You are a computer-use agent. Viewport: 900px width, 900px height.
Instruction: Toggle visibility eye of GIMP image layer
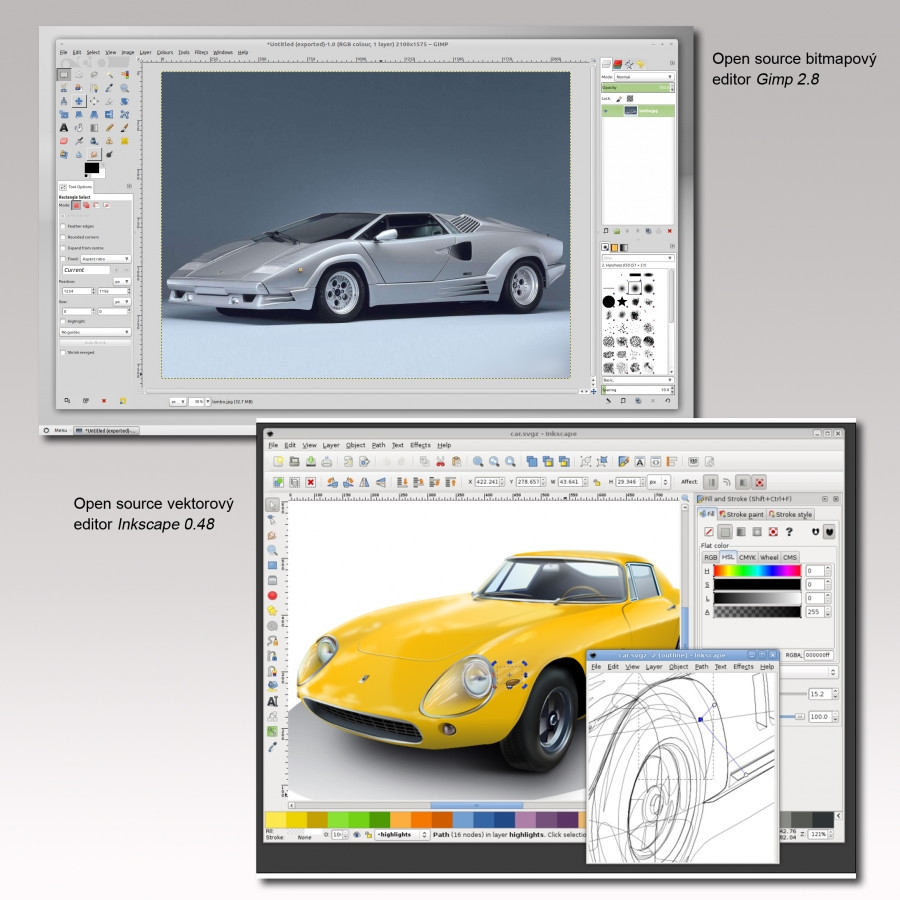(x=606, y=110)
